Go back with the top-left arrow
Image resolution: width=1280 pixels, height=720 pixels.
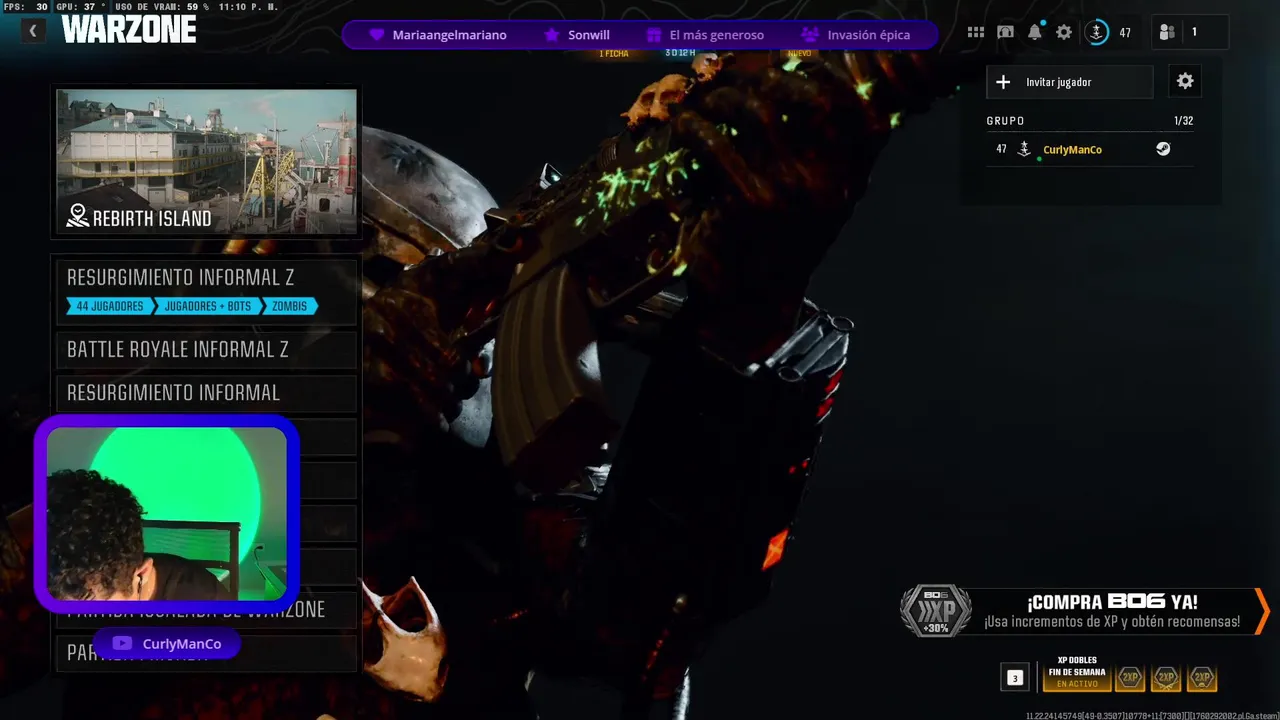(33, 31)
